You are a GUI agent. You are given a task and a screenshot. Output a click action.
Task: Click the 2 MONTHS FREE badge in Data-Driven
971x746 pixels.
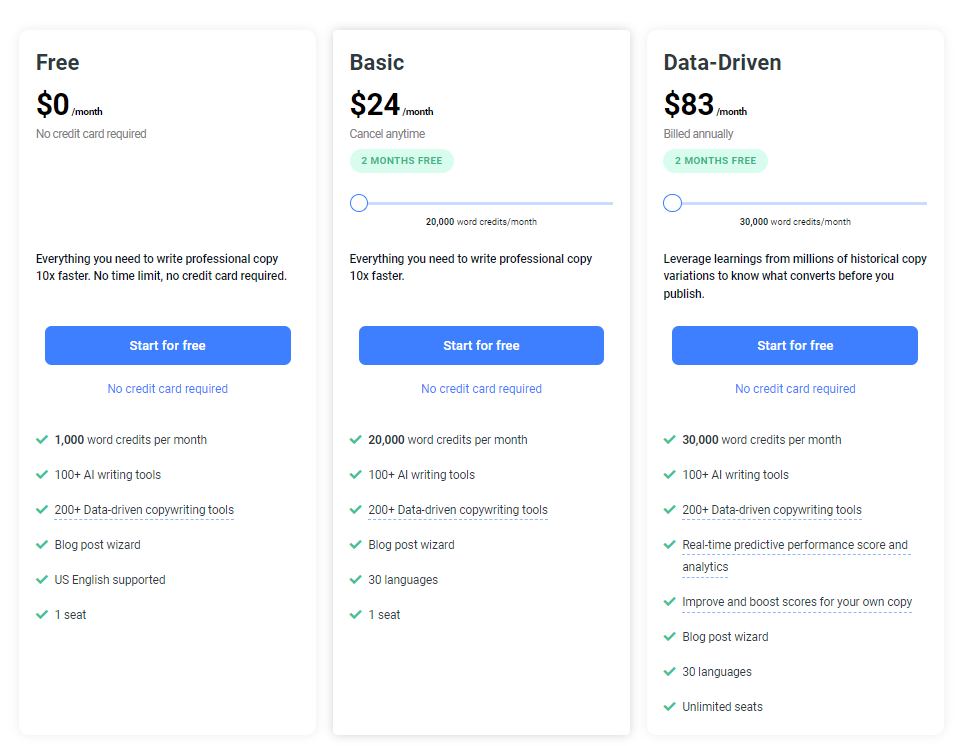[x=715, y=161]
